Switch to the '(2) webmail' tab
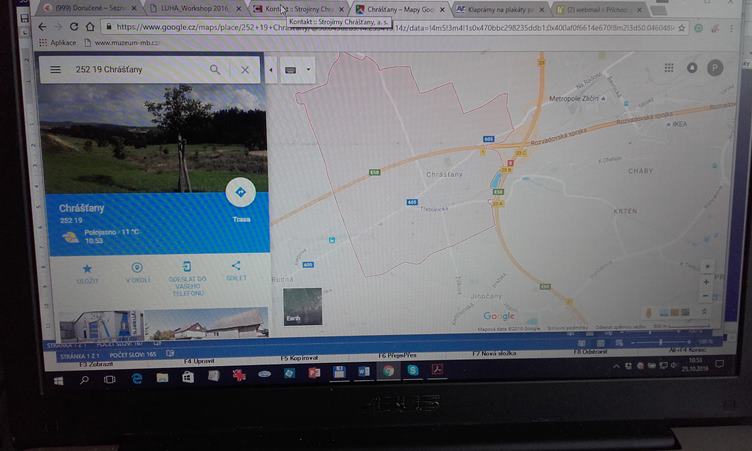The width and height of the screenshot is (752, 451). [x=599, y=9]
